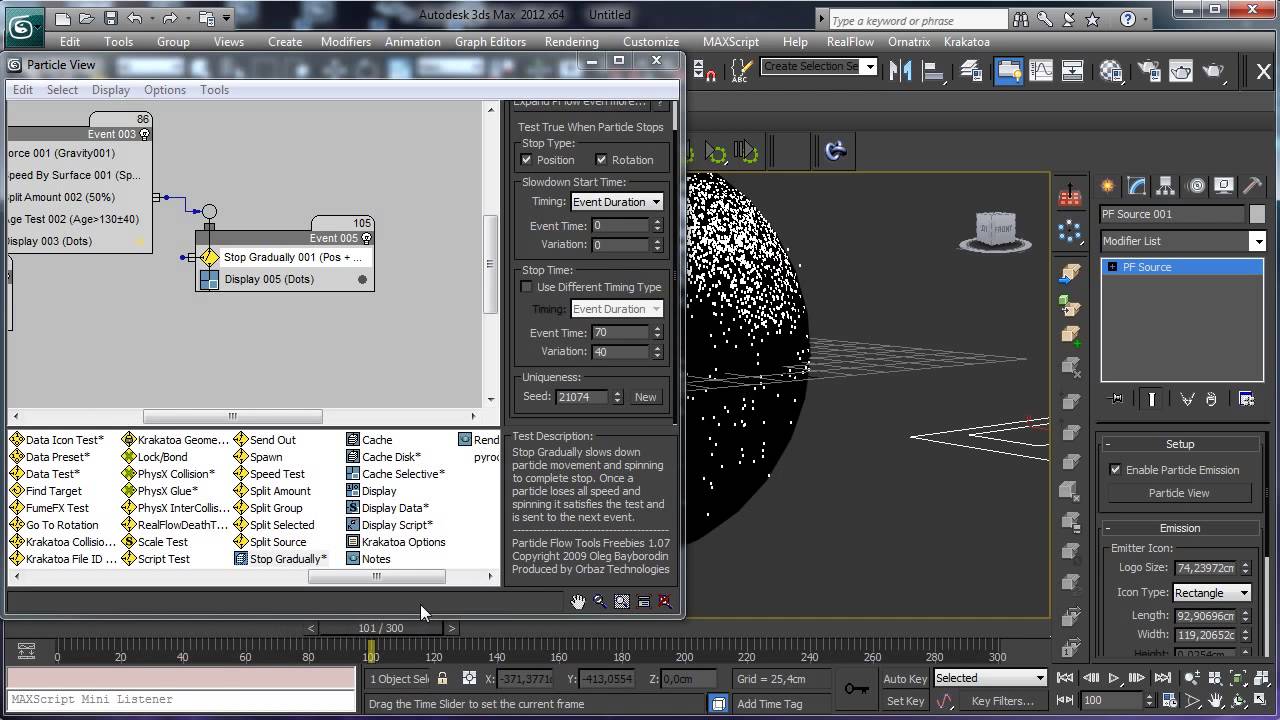Uncheck the Position stop type
The height and width of the screenshot is (720, 1280).
(x=527, y=160)
